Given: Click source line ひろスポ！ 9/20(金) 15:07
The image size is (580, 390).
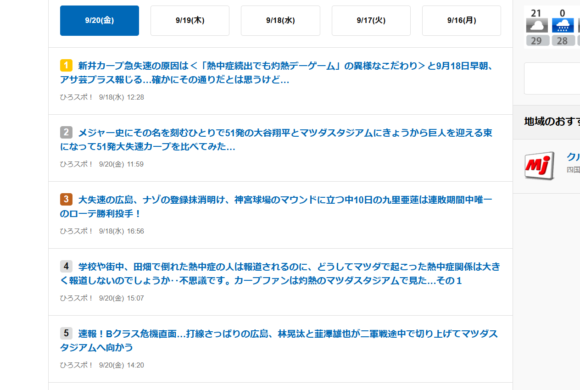Looking at the screenshot, I should tap(102, 298).
